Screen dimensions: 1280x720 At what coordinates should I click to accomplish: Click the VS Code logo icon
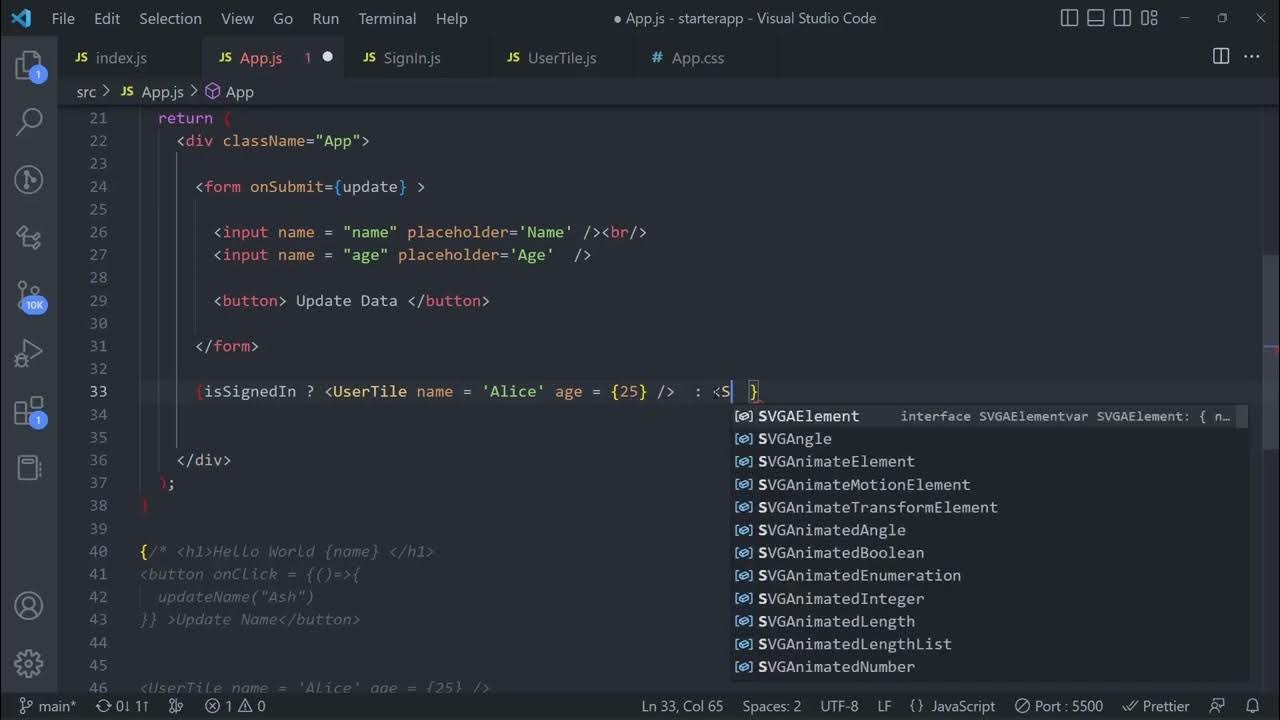[x=20, y=18]
